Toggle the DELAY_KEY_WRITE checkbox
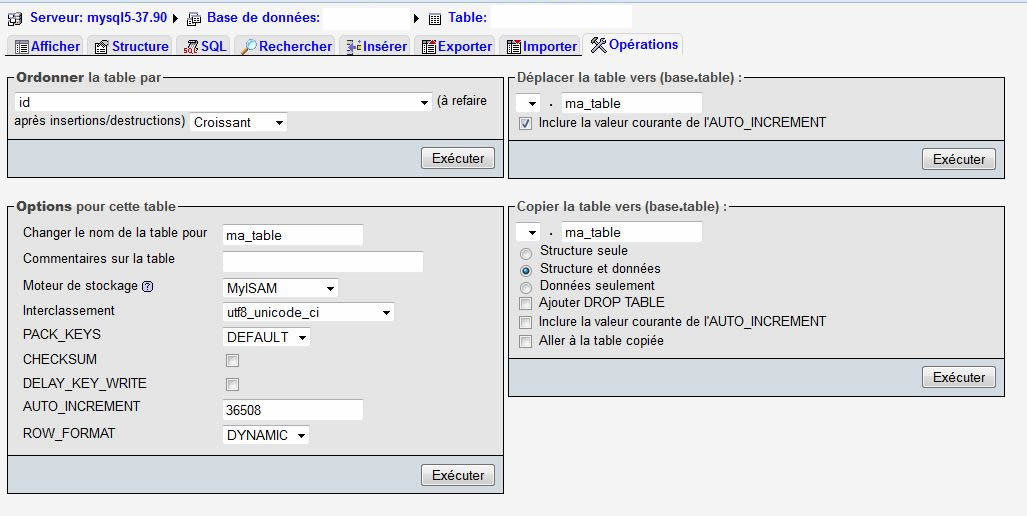Screen dimensions: 1027x516 (232, 384)
